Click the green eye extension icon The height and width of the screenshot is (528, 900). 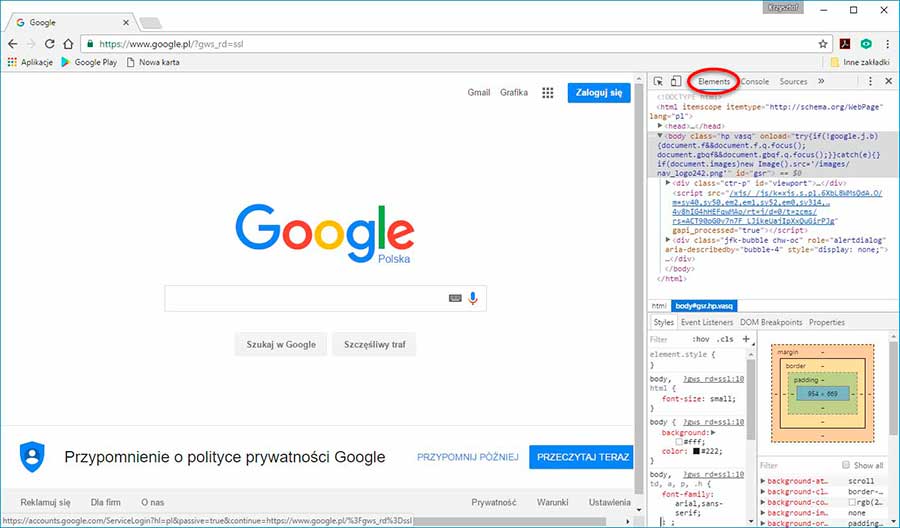click(866, 44)
